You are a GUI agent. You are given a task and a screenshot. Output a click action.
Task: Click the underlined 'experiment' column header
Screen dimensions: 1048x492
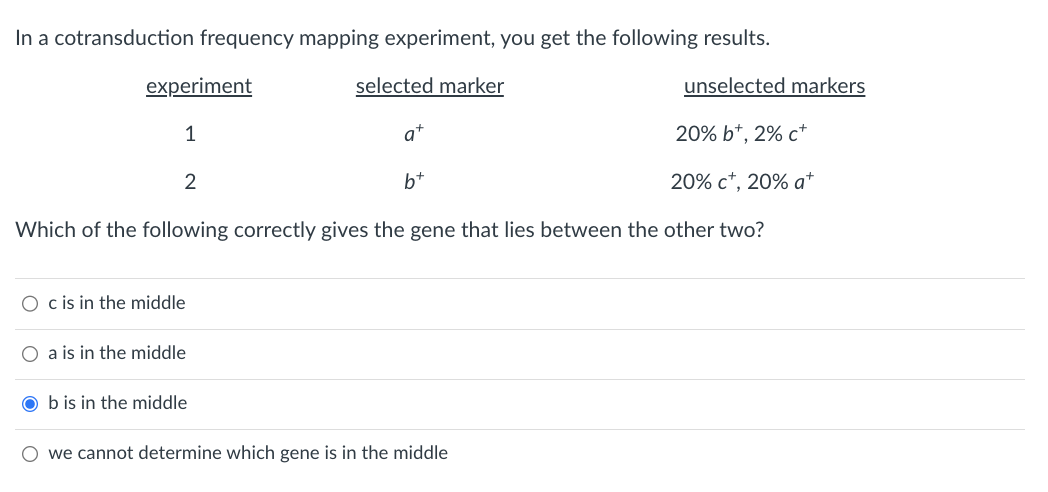[x=199, y=87]
